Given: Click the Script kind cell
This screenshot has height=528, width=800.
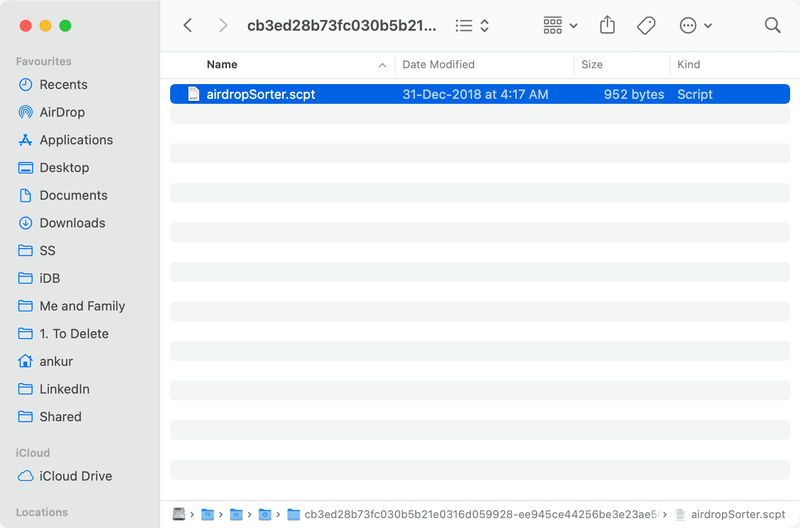Looking at the screenshot, I should (694, 94).
